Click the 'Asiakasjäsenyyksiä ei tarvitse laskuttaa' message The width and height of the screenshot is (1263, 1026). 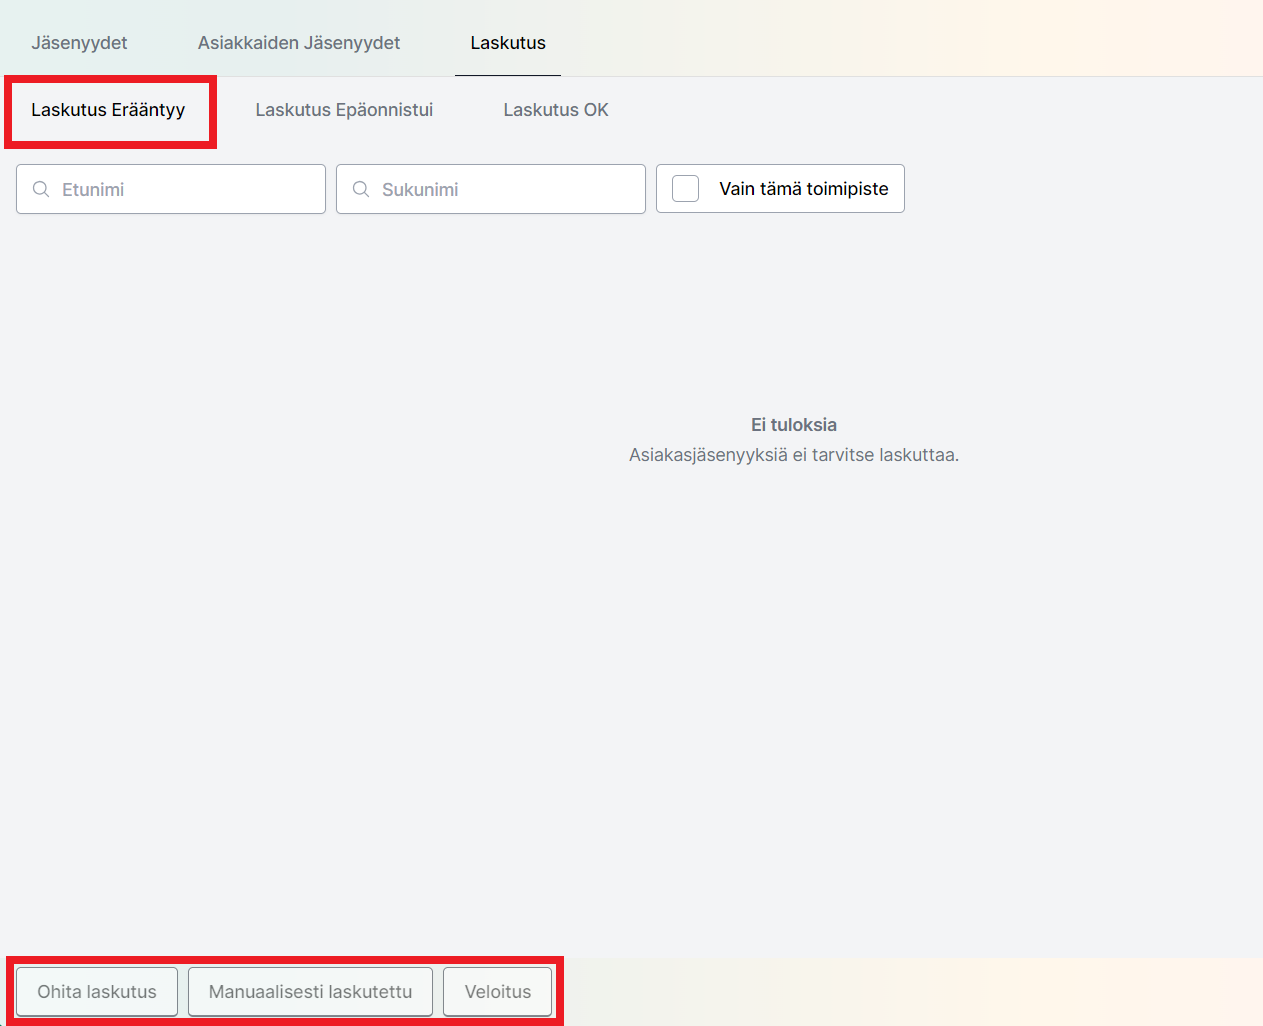(793, 455)
